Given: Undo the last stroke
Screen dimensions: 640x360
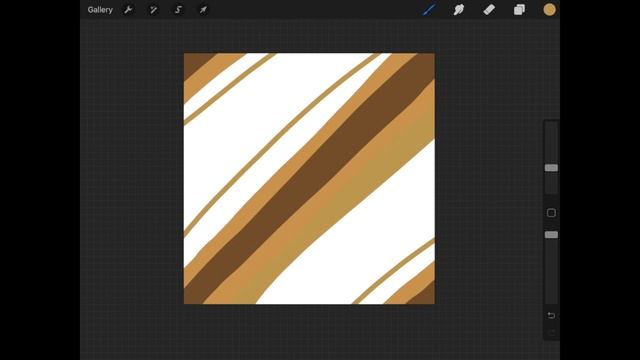Looking at the screenshot, I should click(551, 315).
